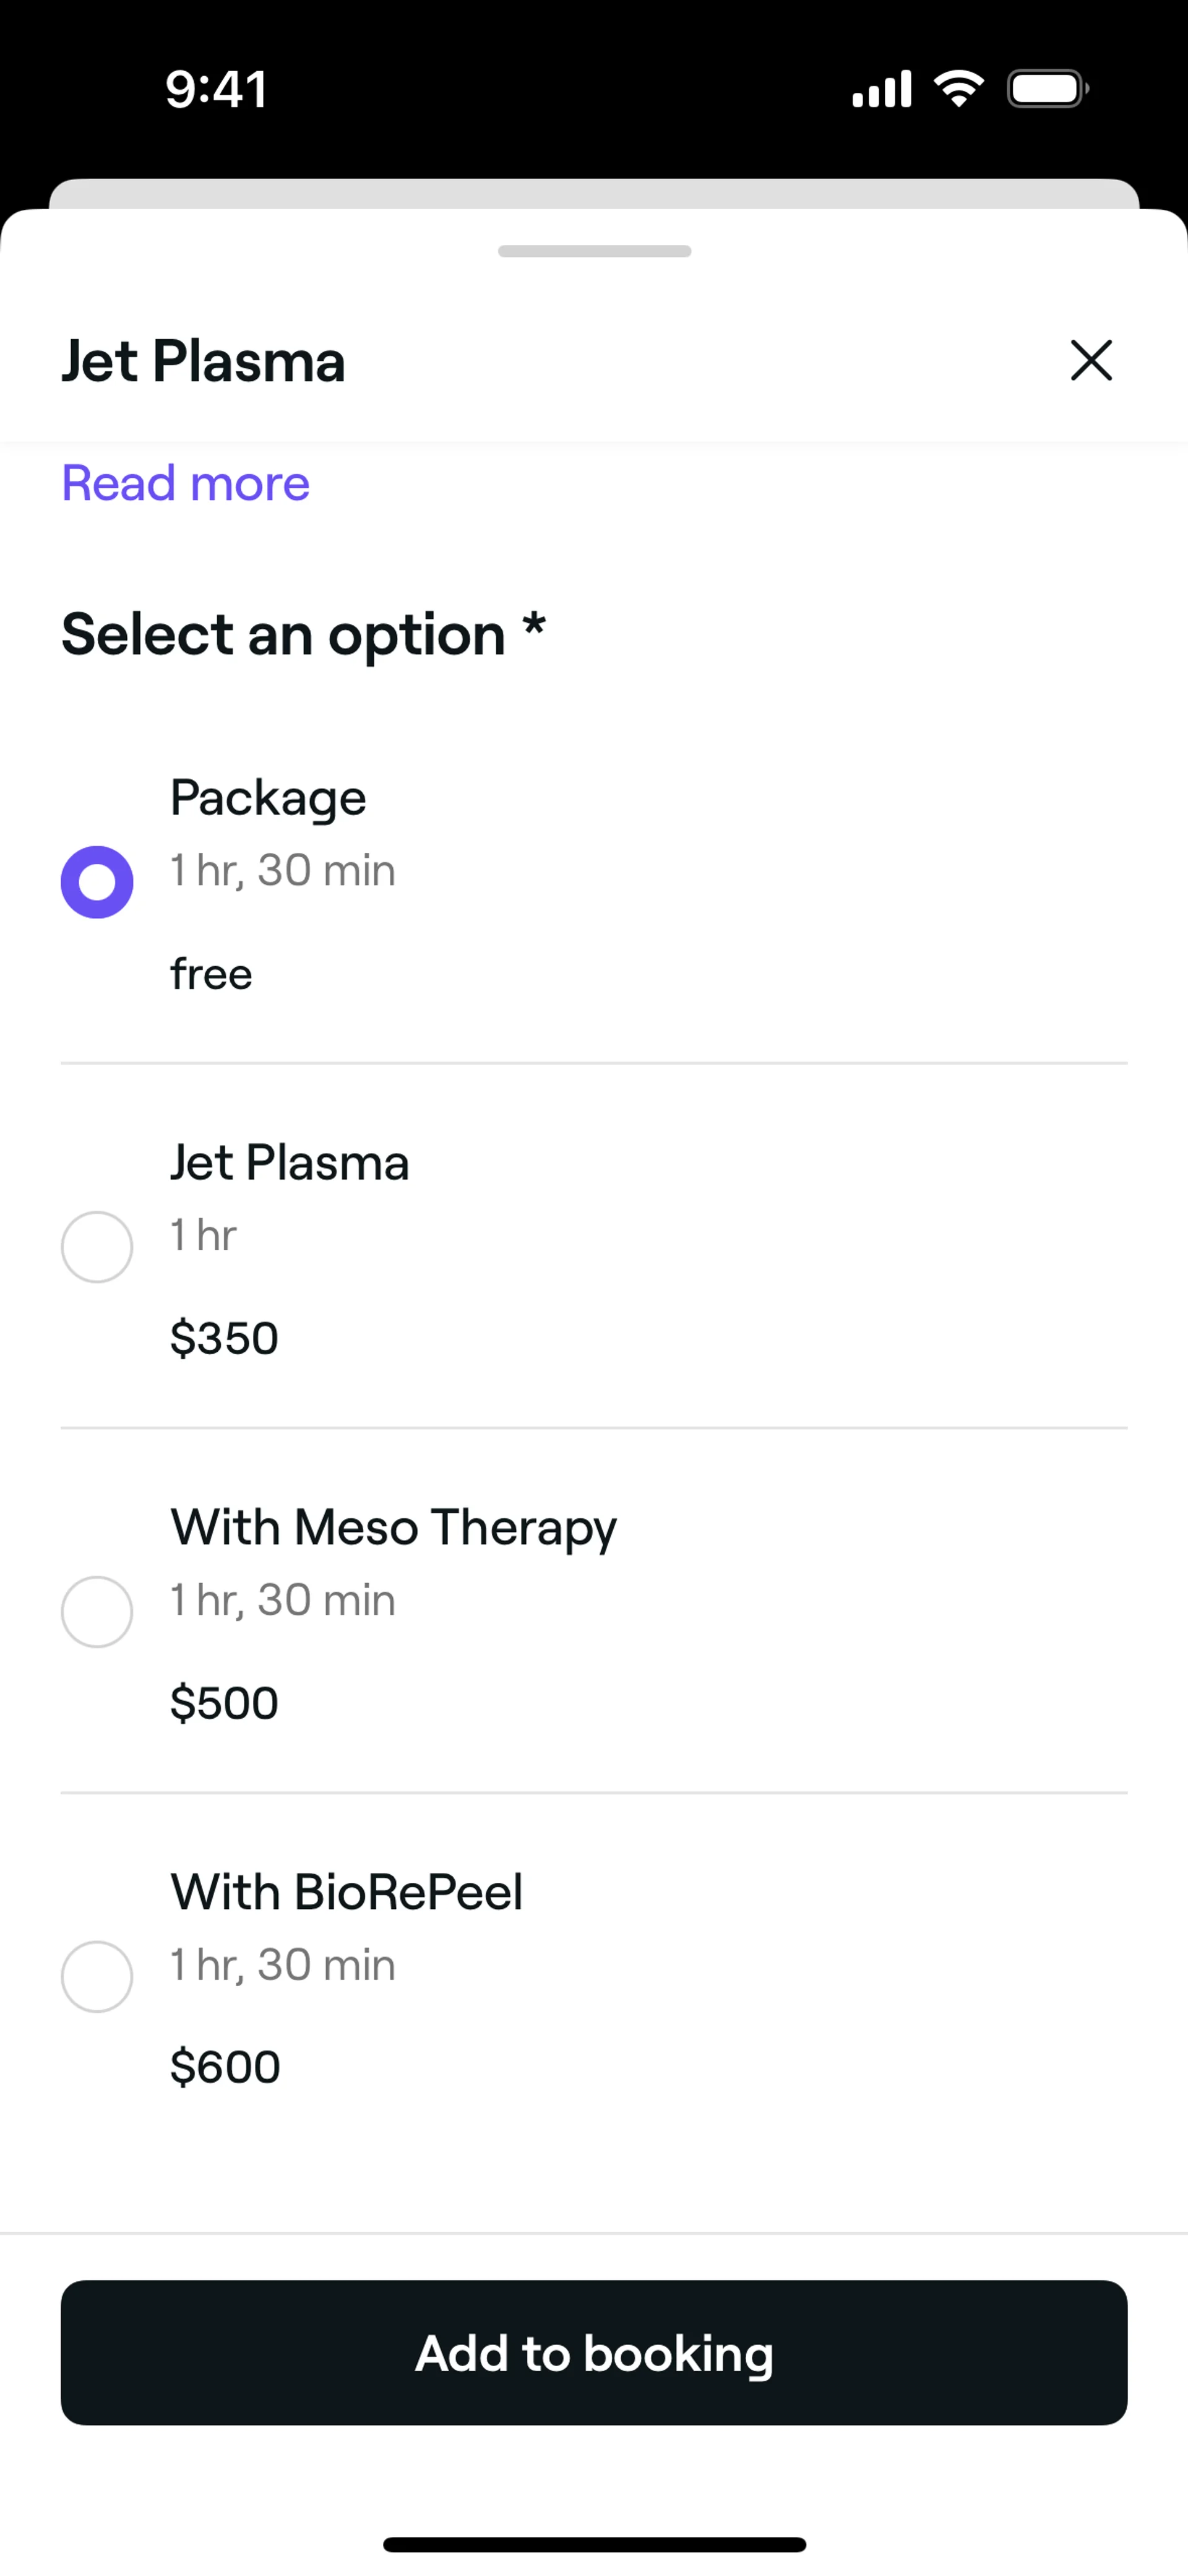Tap the "With BioRePeel" option title
This screenshot has height=2576, width=1188.
pyautogui.click(x=346, y=1892)
